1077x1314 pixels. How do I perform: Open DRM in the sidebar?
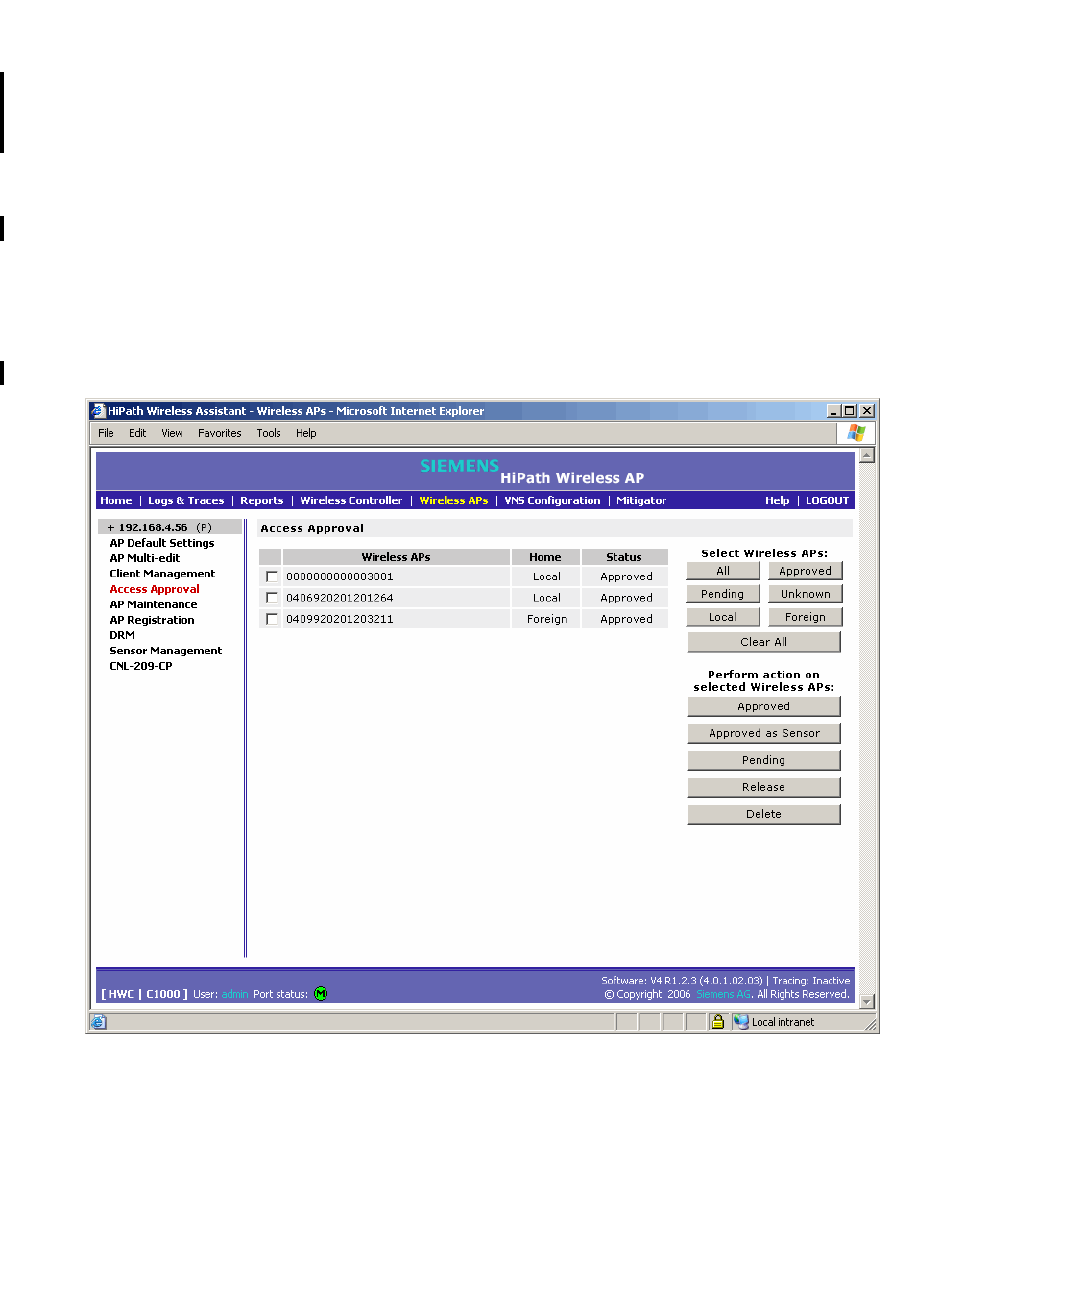point(122,635)
